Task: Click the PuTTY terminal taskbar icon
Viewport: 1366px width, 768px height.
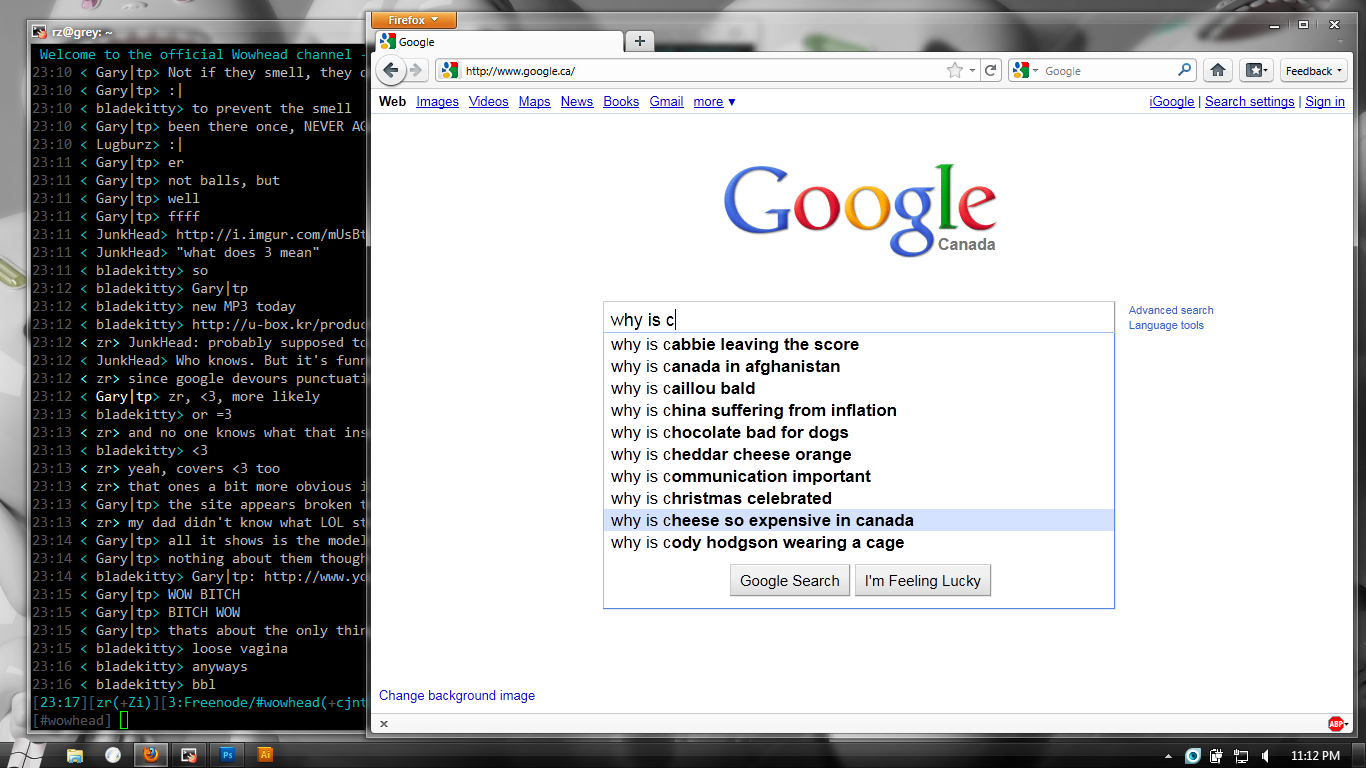Action: pos(188,755)
